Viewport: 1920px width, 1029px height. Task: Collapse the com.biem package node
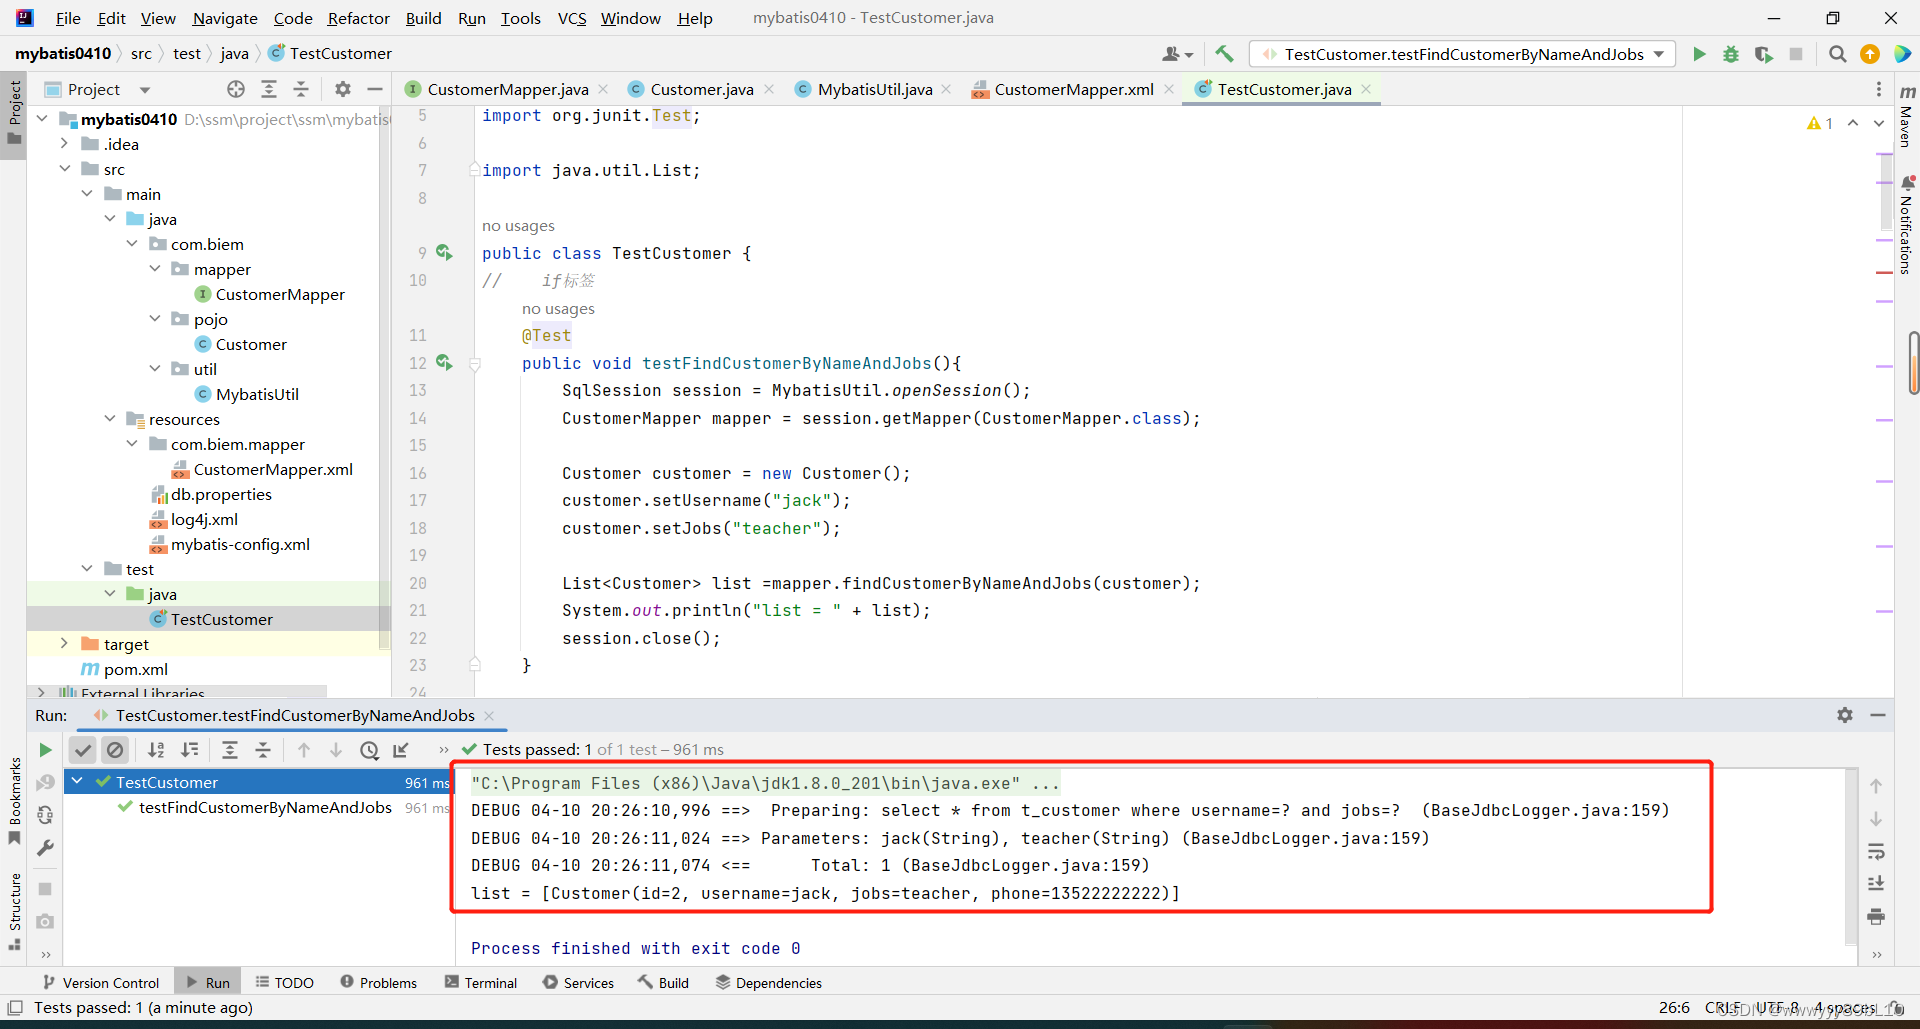[132, 243]
